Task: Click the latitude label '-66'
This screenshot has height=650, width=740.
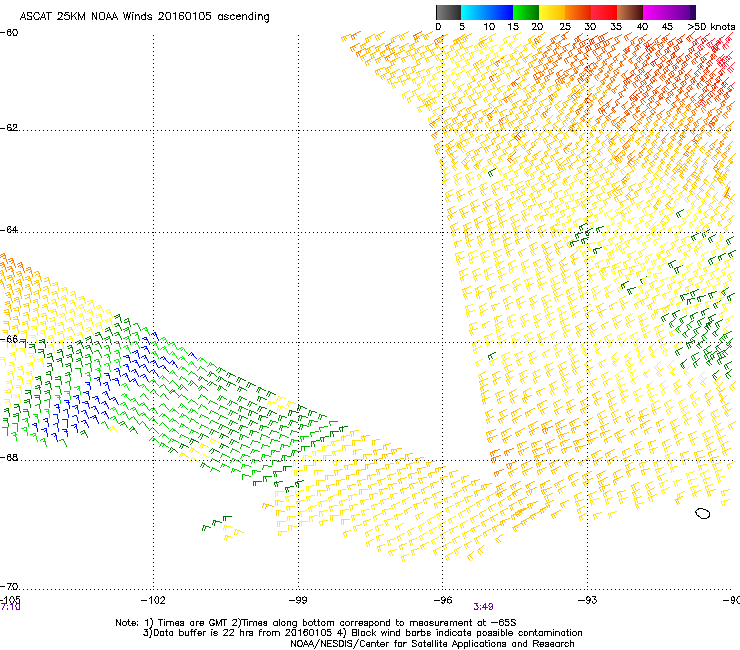Action: [x=9, y=339]
